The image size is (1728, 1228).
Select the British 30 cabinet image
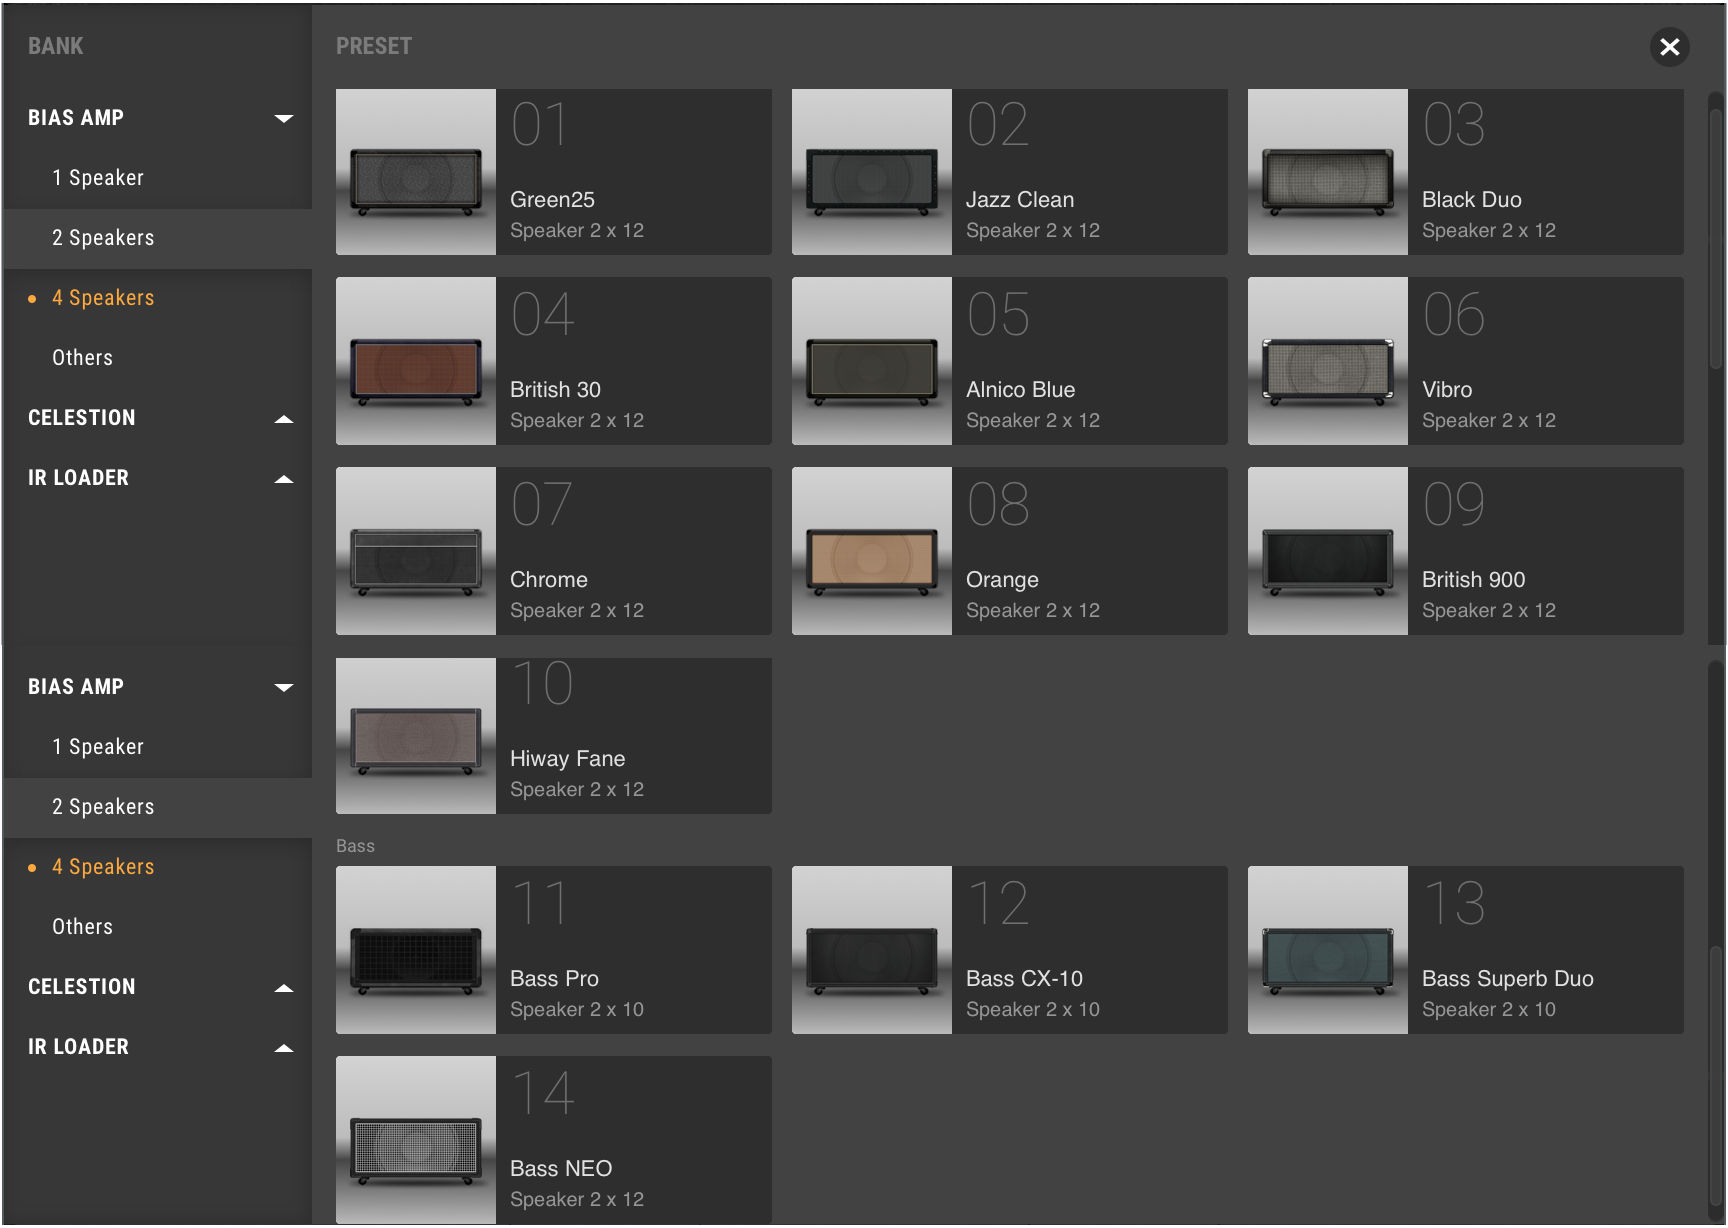416,361
